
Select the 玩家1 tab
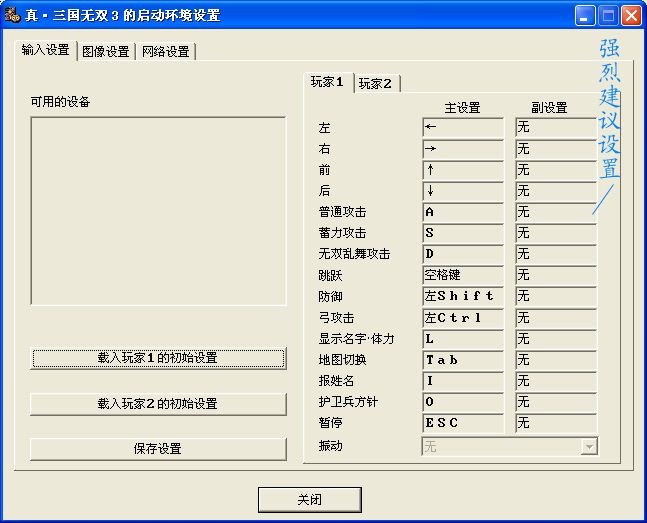tap(328, 82)
